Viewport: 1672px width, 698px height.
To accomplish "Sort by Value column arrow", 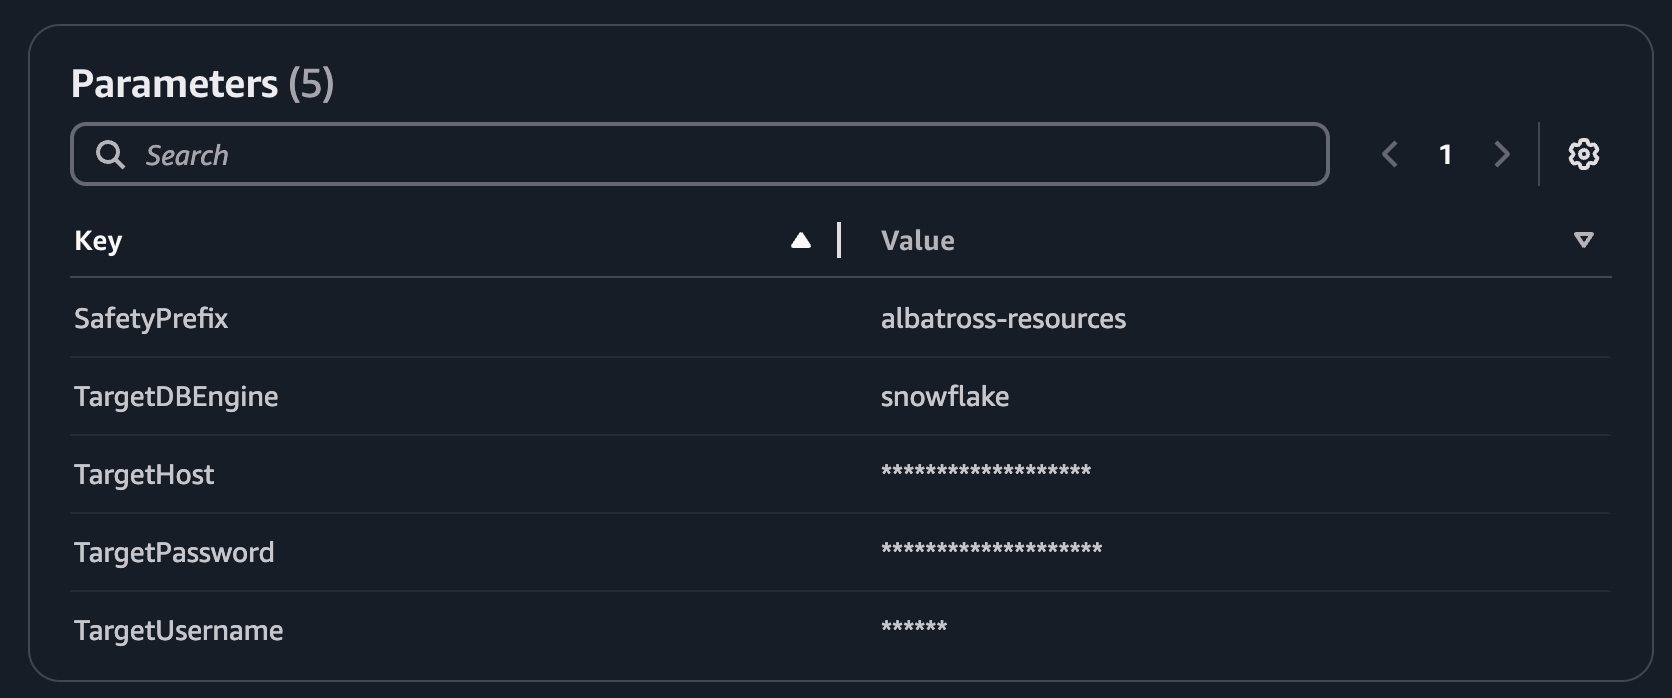I will [x=1583, y=240].
